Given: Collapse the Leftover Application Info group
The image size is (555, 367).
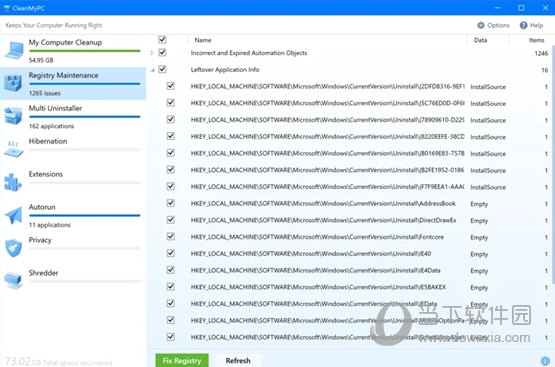Looking at the screenshot, I should [153, 70].
